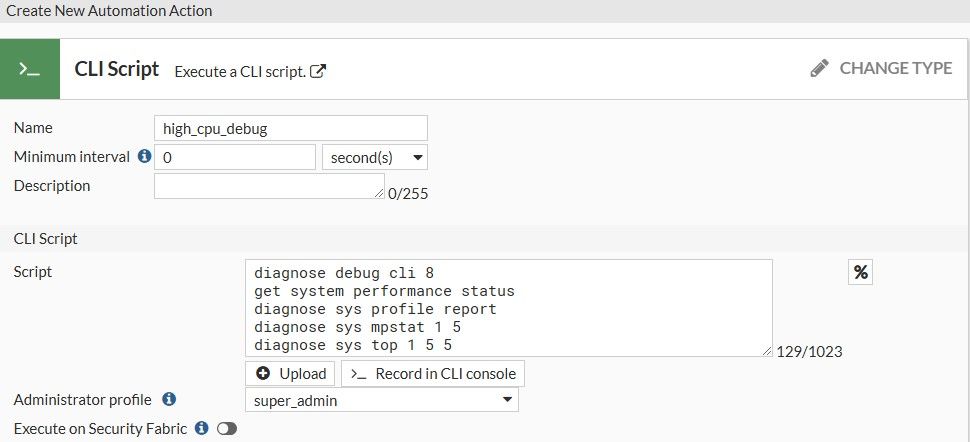This screenshot has height=442, width=970.
Task: Click into the empty Description text box
Action: click(x=268, y=186)
